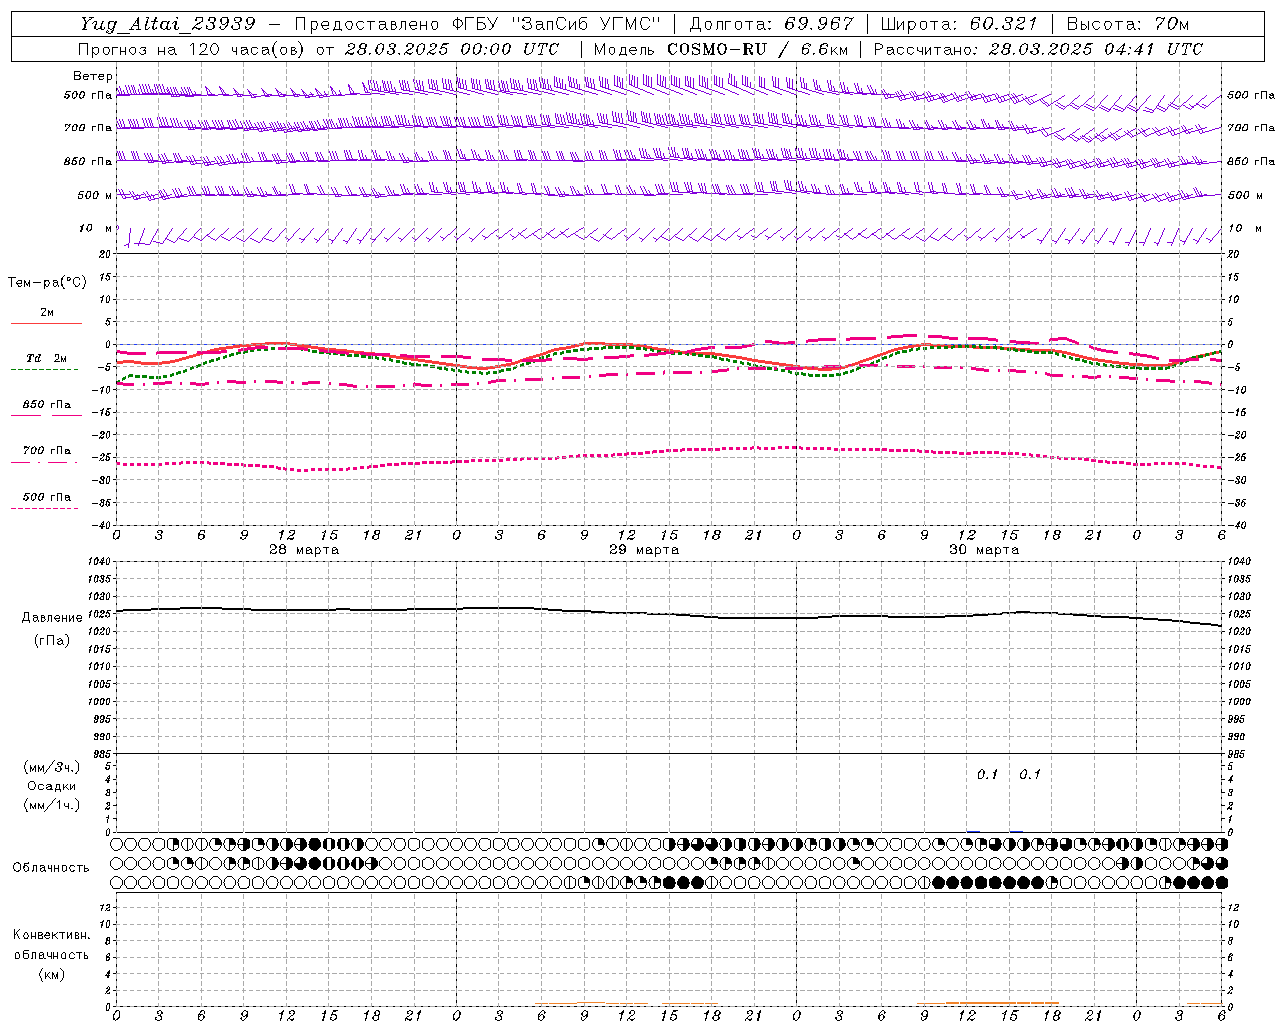Click the Широта: 60.321 header value
The height and width of the screenshot is (1024, 1280).
pos(959,24)
